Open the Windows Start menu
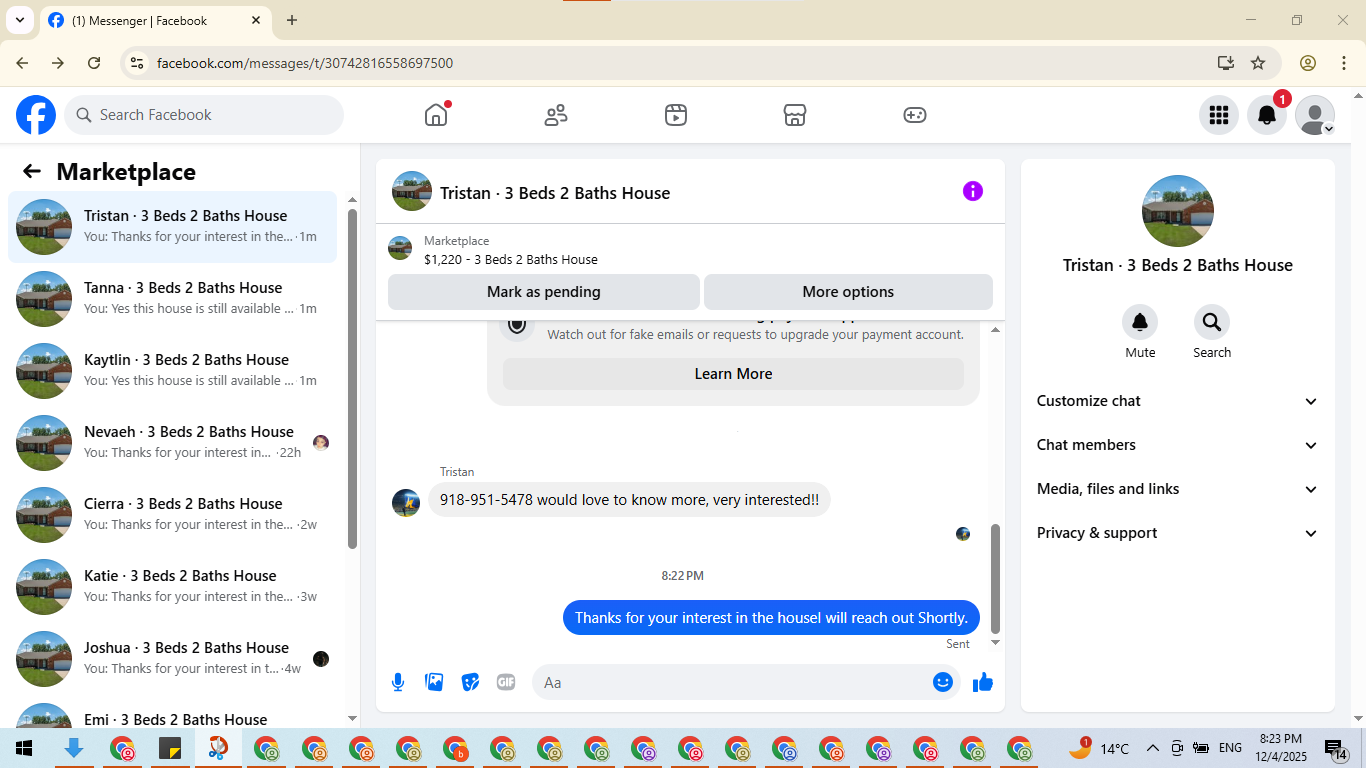 24,748
